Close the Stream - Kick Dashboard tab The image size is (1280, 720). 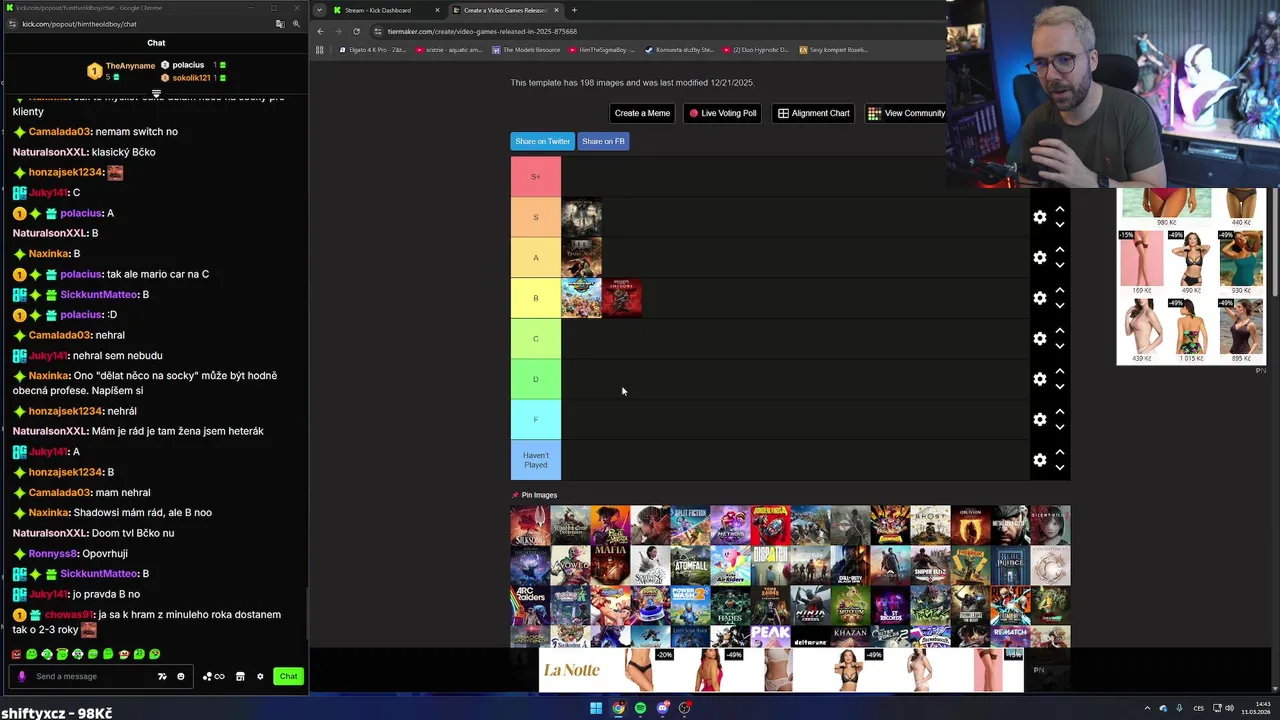coord(437,10)
